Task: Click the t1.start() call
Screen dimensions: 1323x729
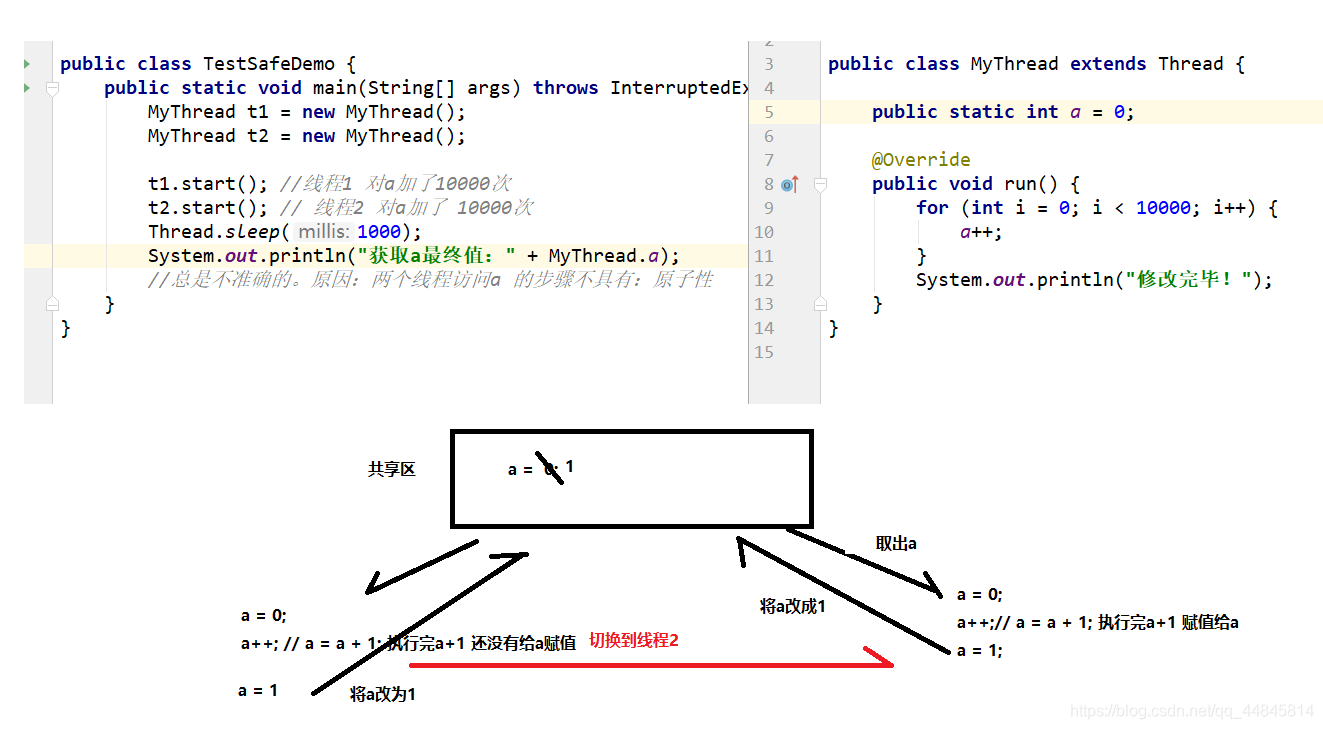Action: [208, 184]
